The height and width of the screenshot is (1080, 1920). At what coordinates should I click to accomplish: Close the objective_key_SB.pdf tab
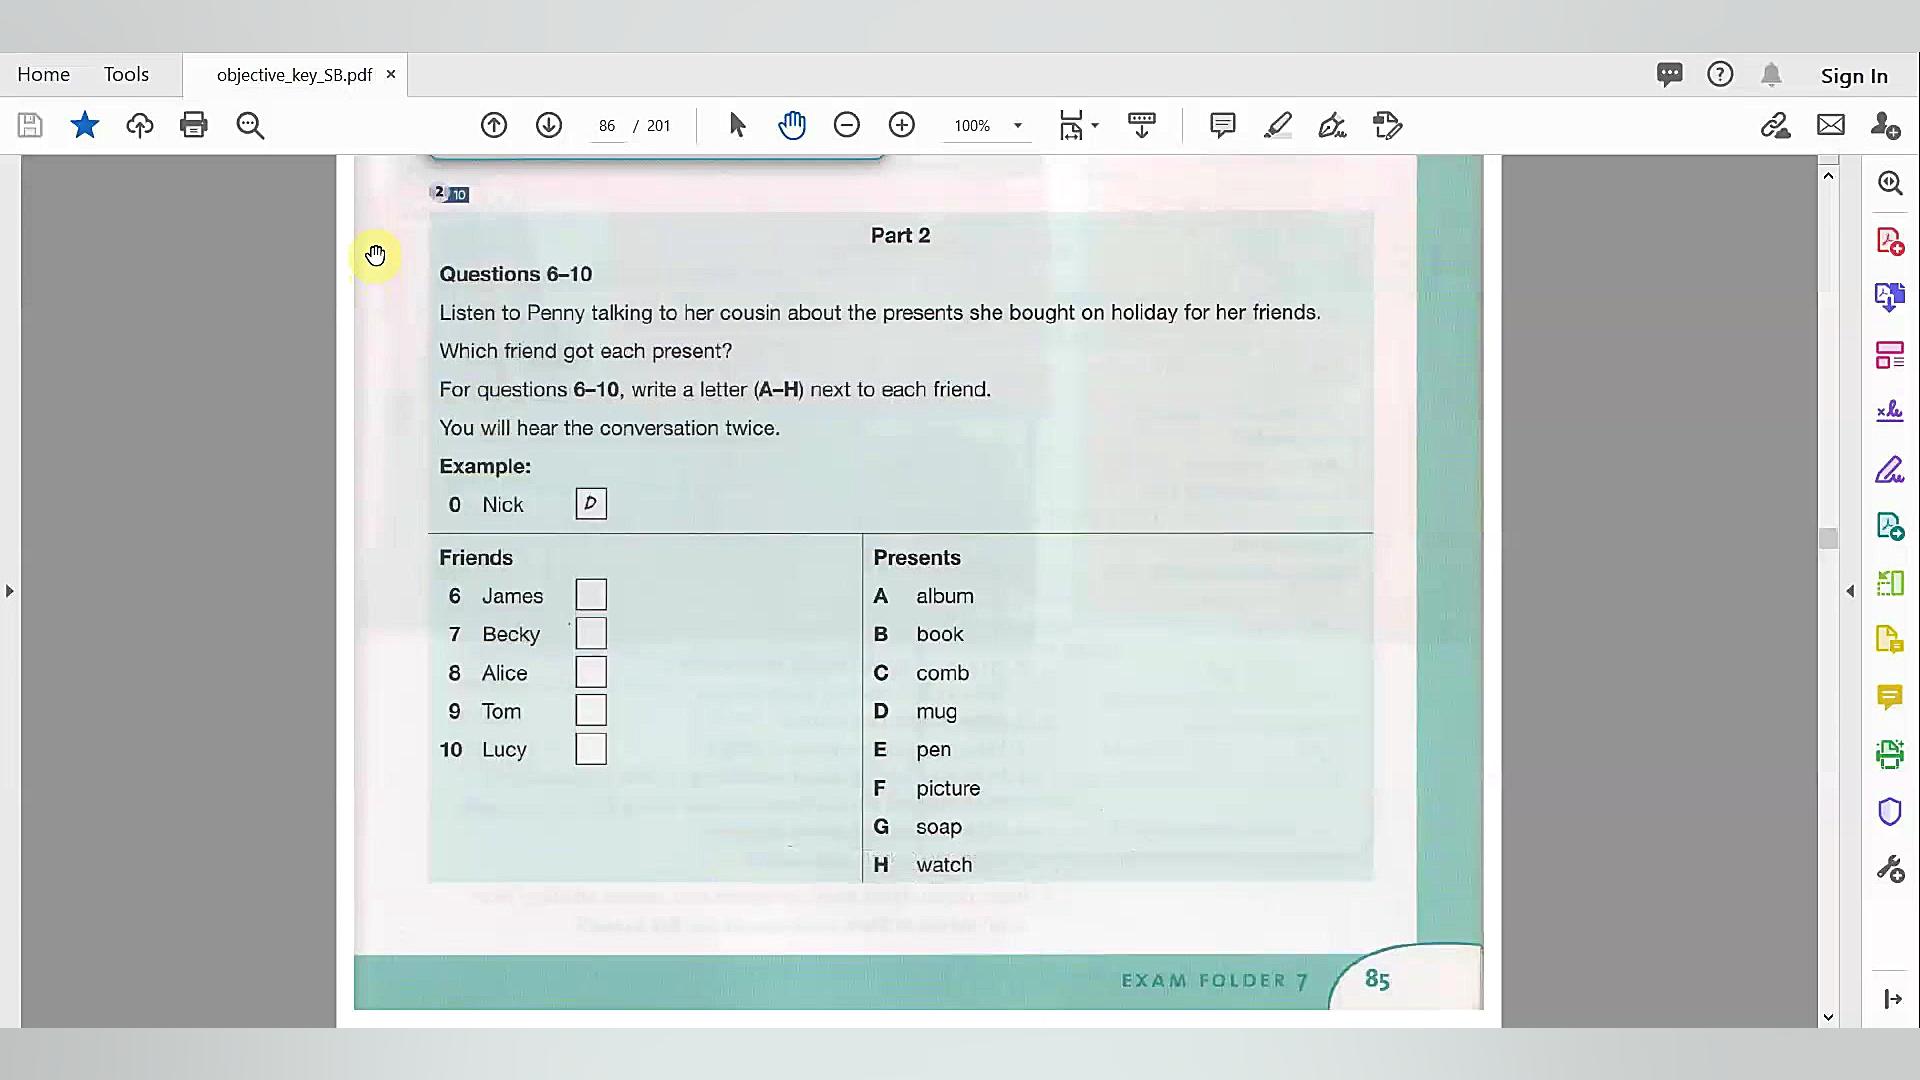click(391, 75)
